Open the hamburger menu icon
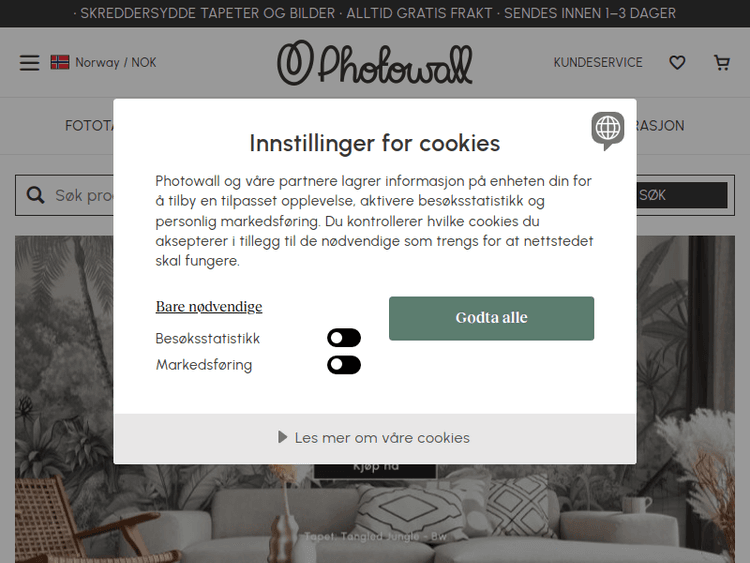Viewport: 750px width, 563px height. click(30, 63)
